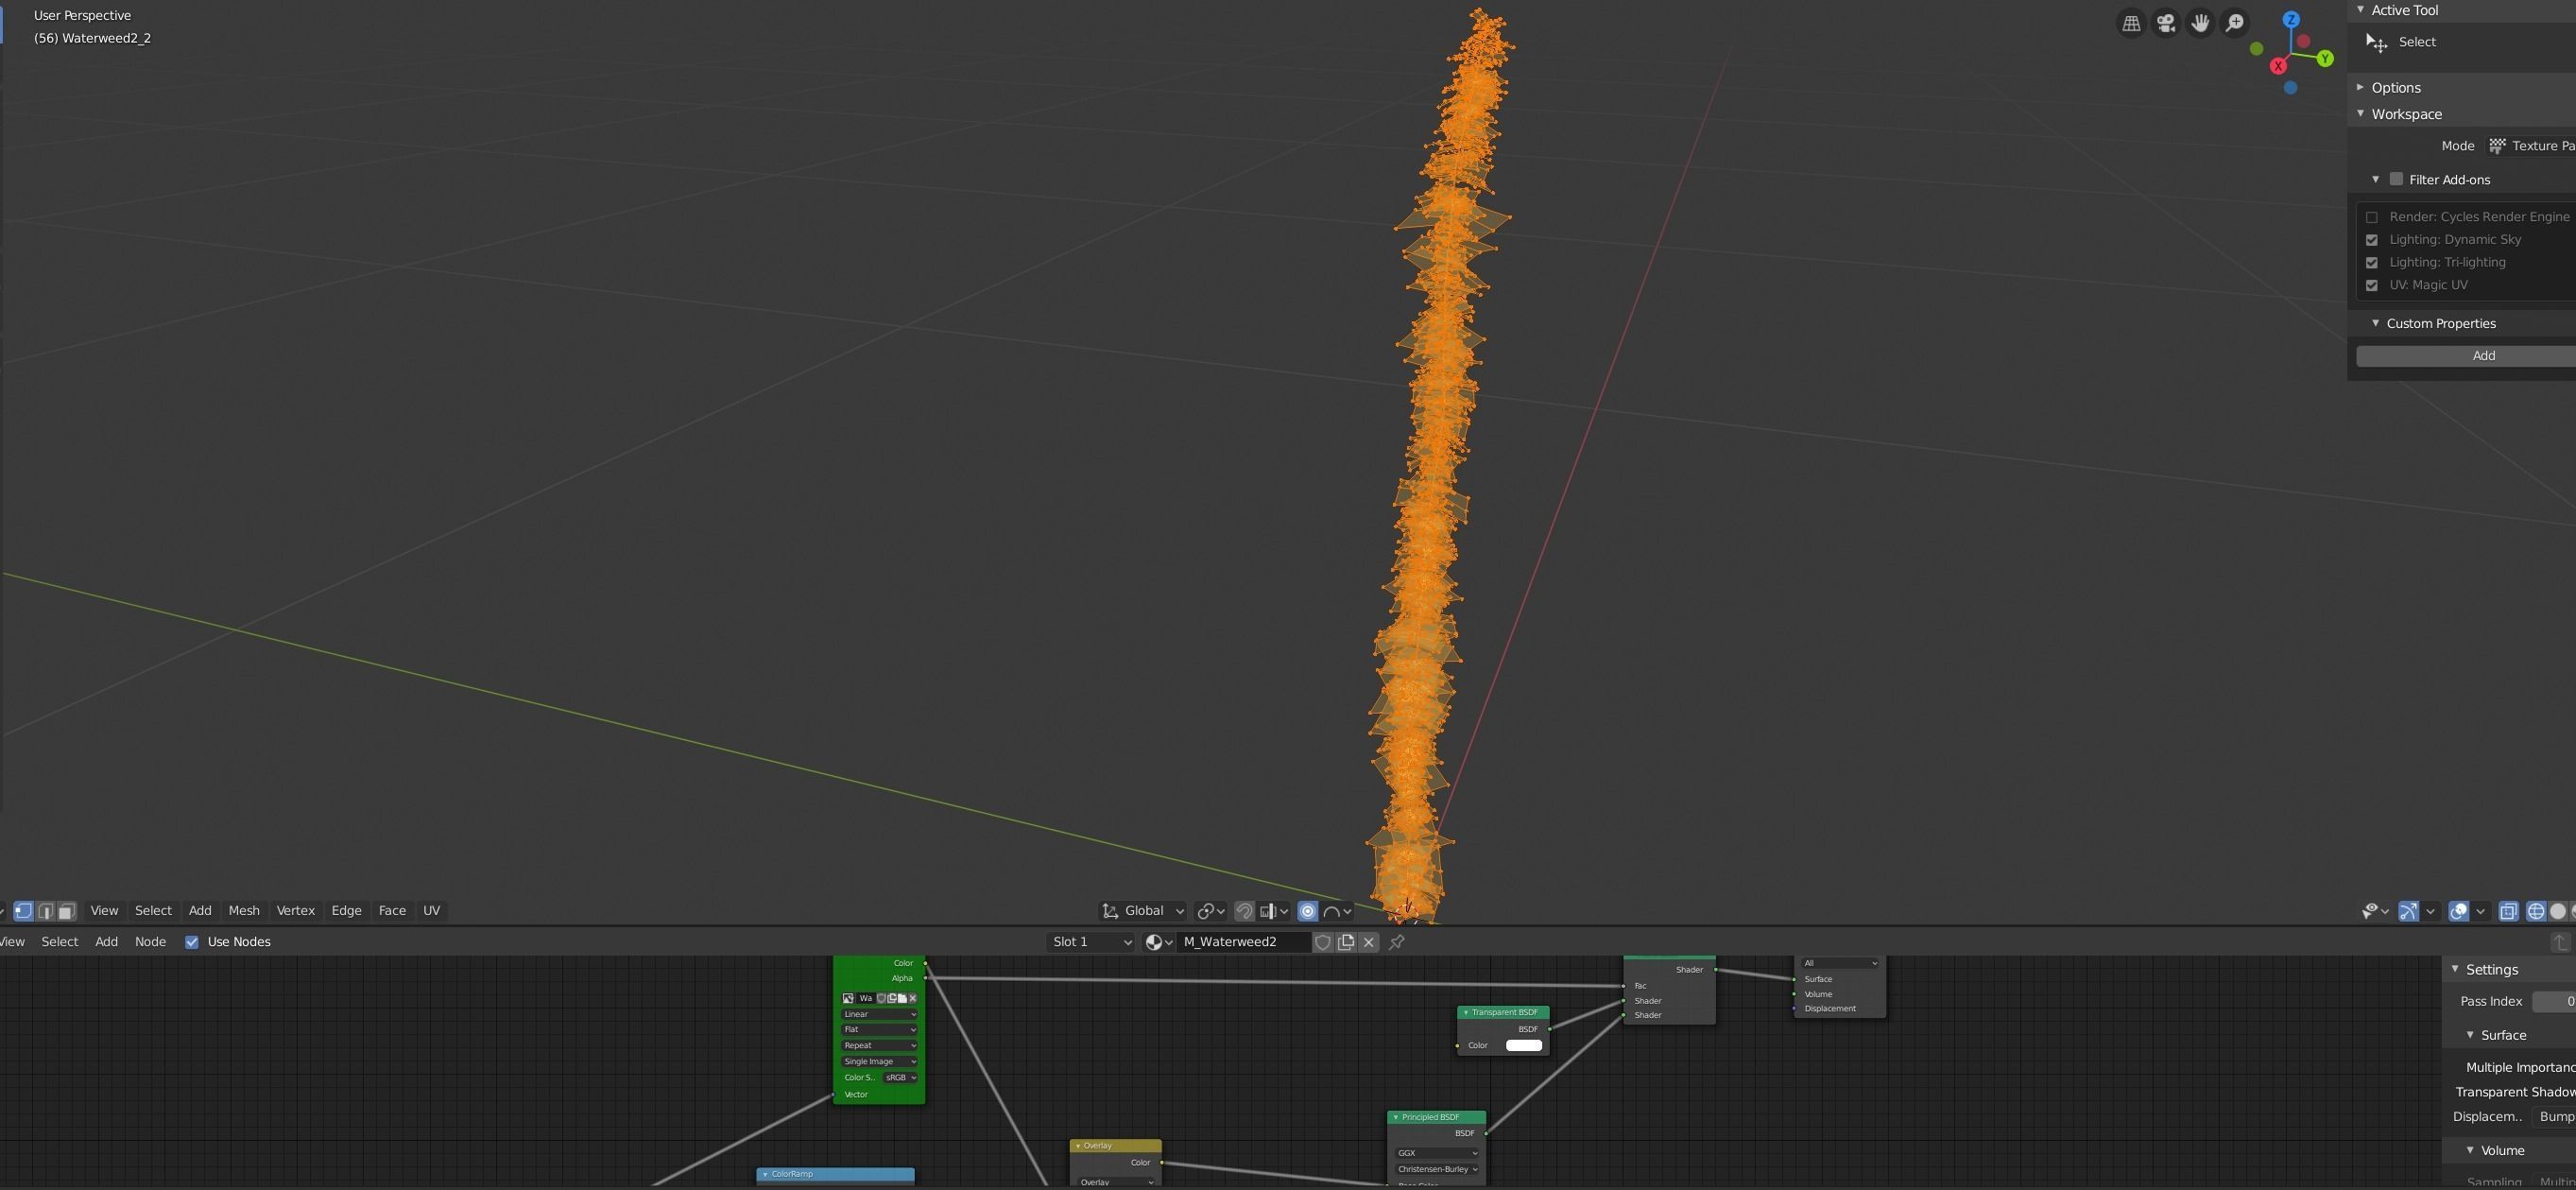Open the UV menu
This screenshot has width=2576, height=1190.
pyautogui.click(x=431, y=911)
